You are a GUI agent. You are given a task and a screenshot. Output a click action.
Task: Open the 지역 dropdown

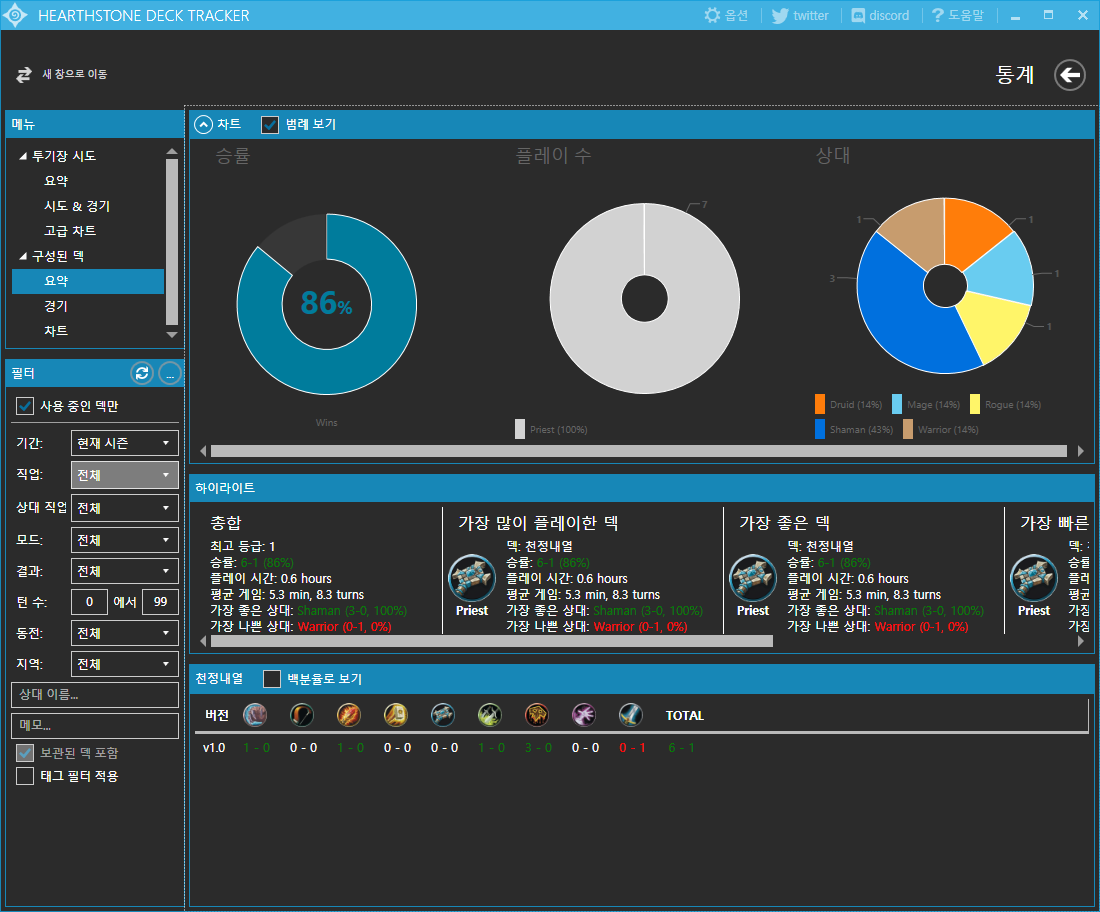point(124,664)
